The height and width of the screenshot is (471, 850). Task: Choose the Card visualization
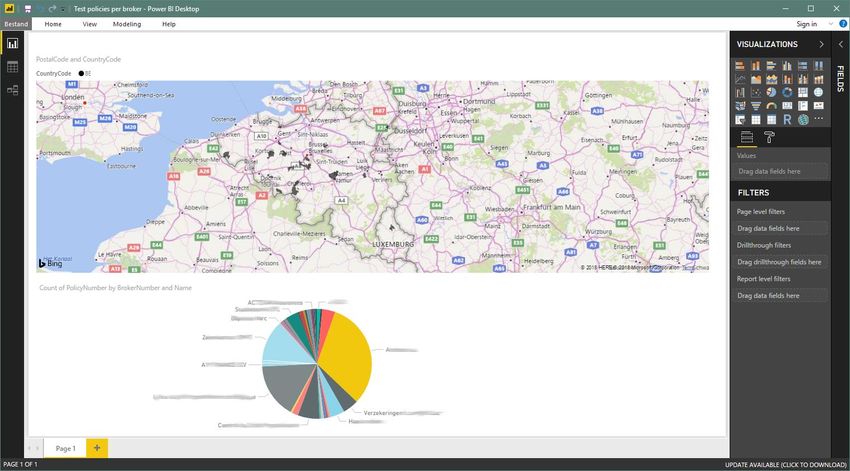[x=787, y=106]
